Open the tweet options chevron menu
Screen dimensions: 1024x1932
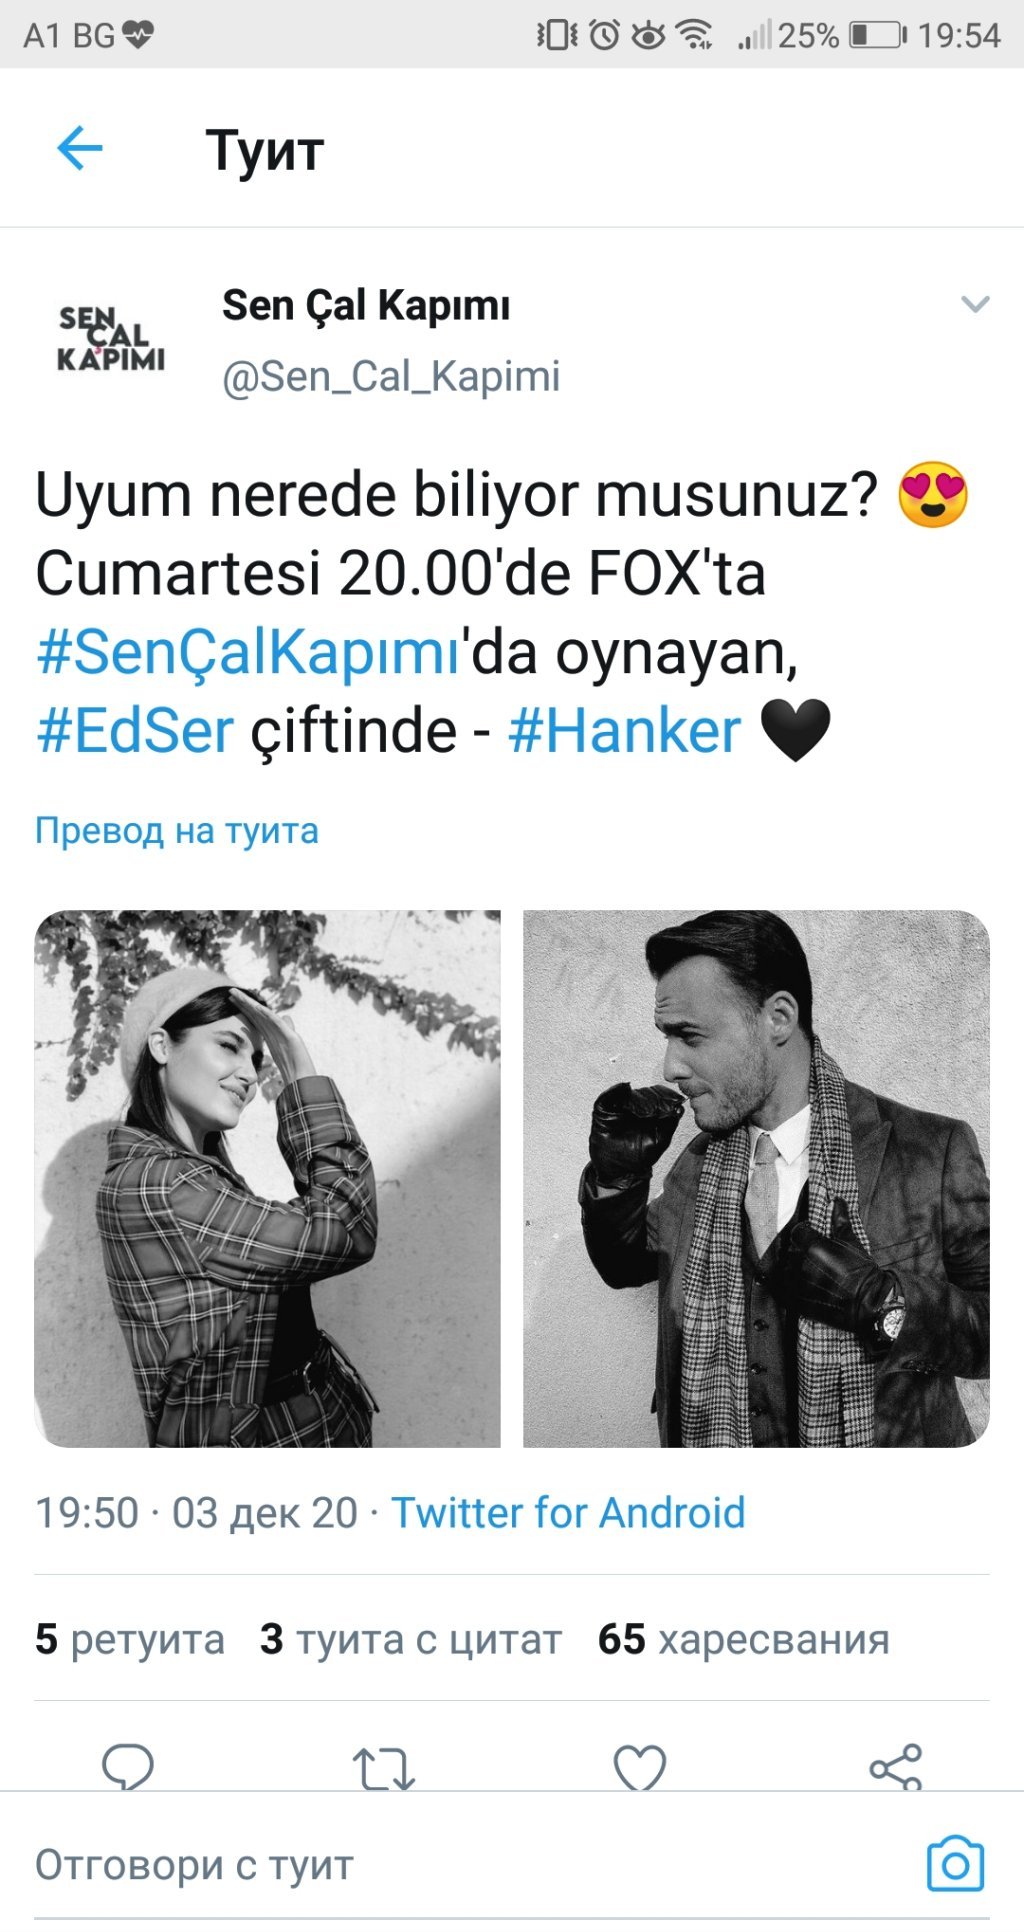974,304
